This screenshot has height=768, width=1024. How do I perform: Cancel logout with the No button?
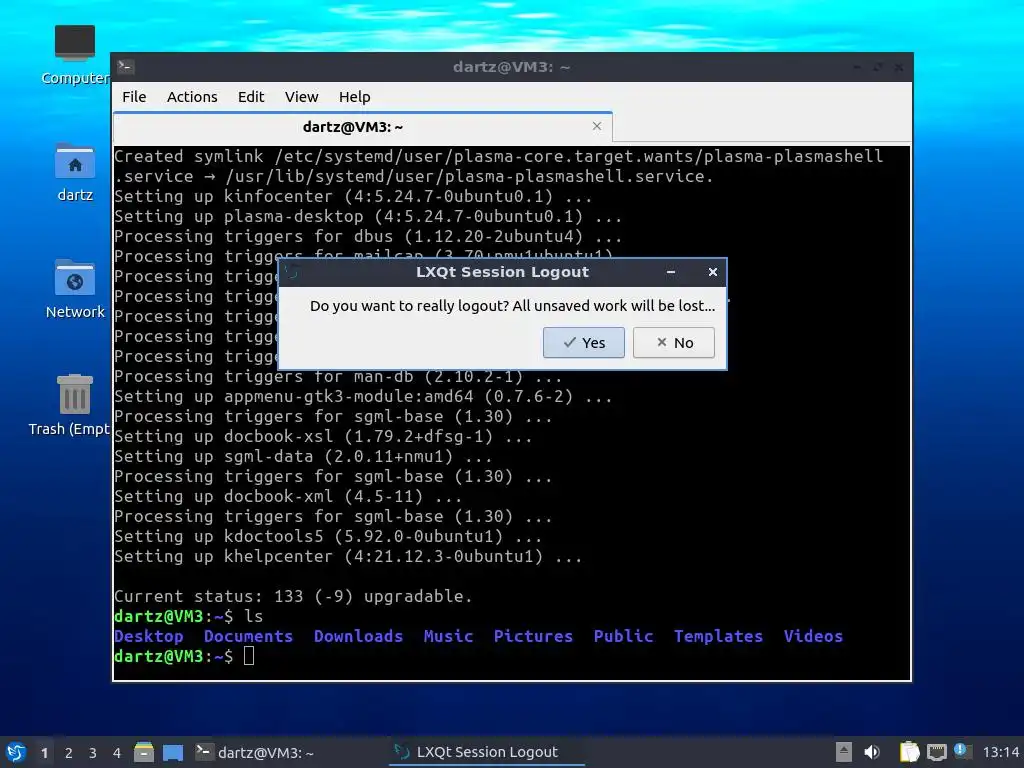point(673,343)
